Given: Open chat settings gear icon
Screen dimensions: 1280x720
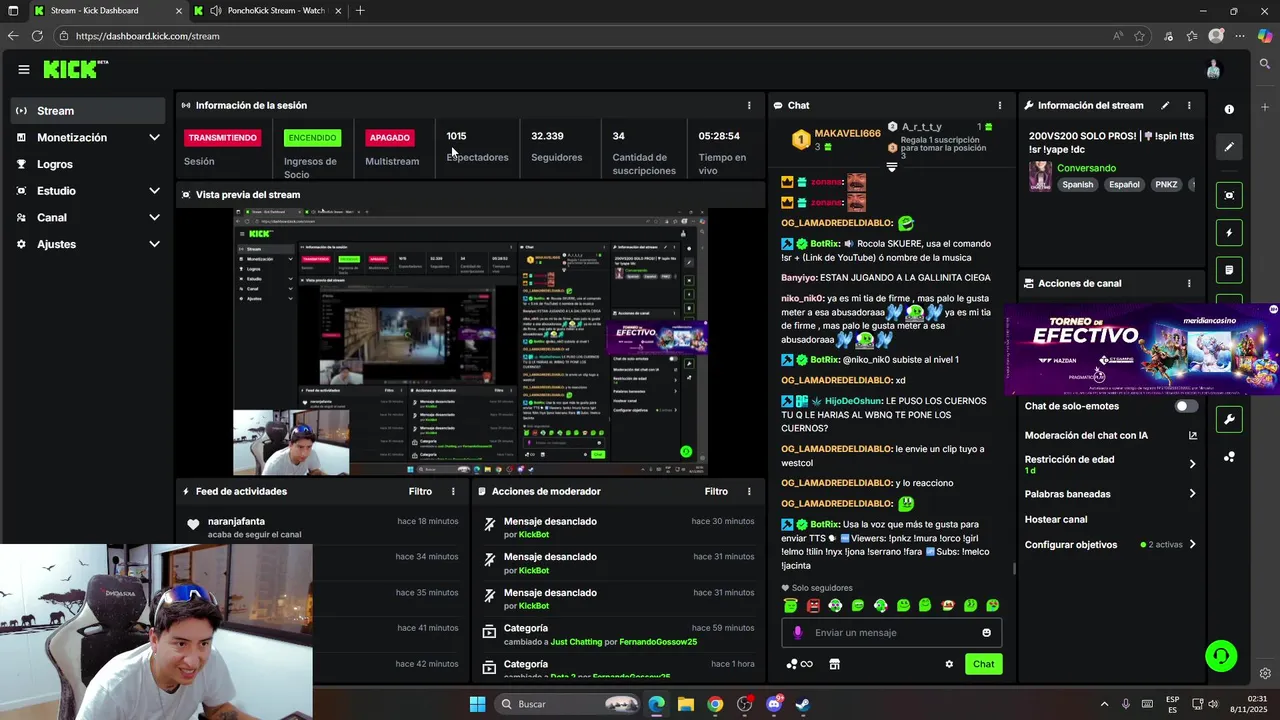Looking at the screenshot, I should coord(949,664).
